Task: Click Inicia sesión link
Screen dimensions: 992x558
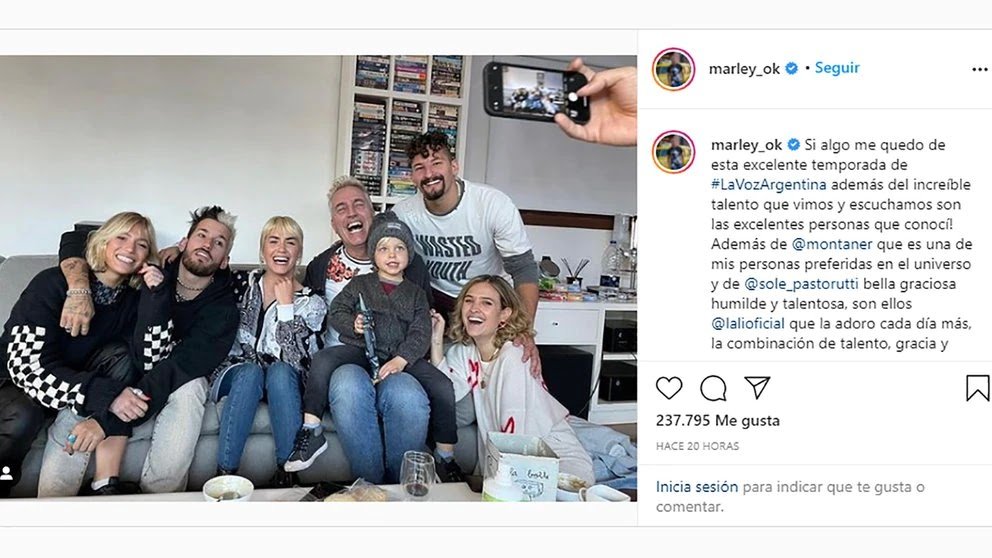Action: [697, 487]
